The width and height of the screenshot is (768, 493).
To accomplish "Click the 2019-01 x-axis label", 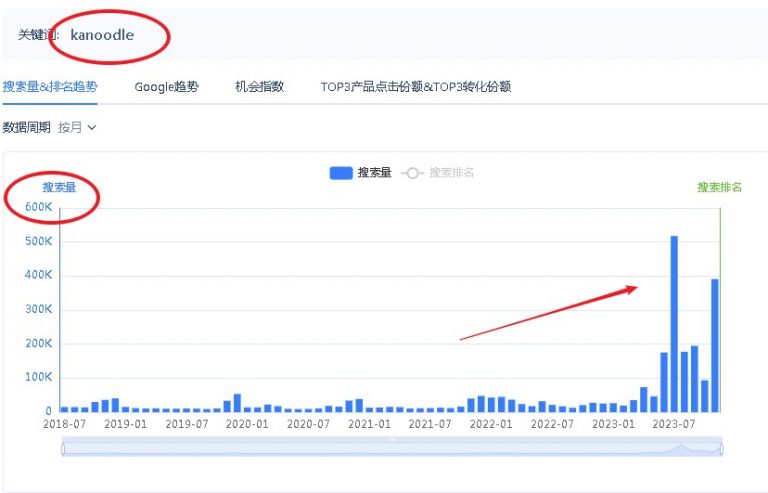I will tap(125, 424).
